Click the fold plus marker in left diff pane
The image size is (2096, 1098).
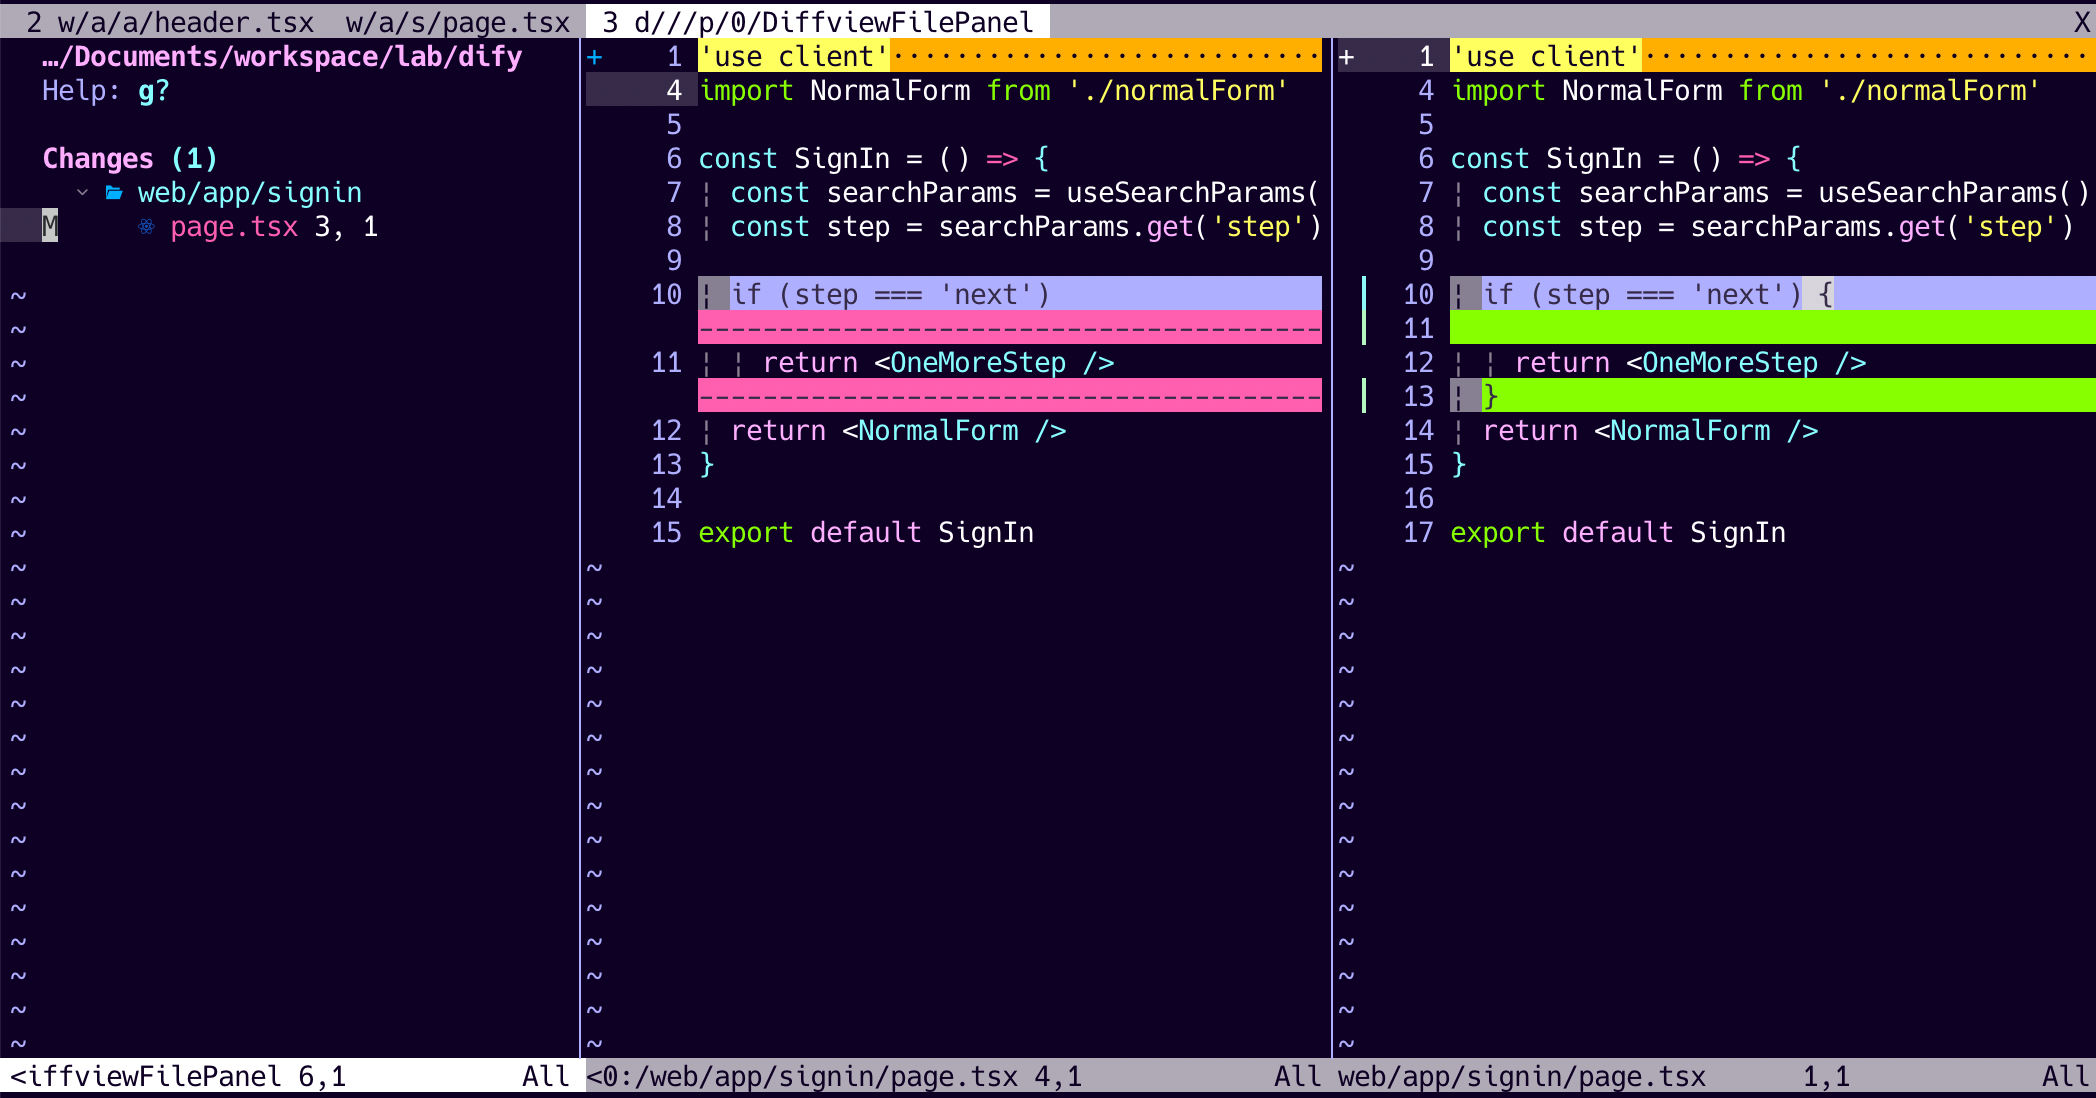(x=595, y=57)
